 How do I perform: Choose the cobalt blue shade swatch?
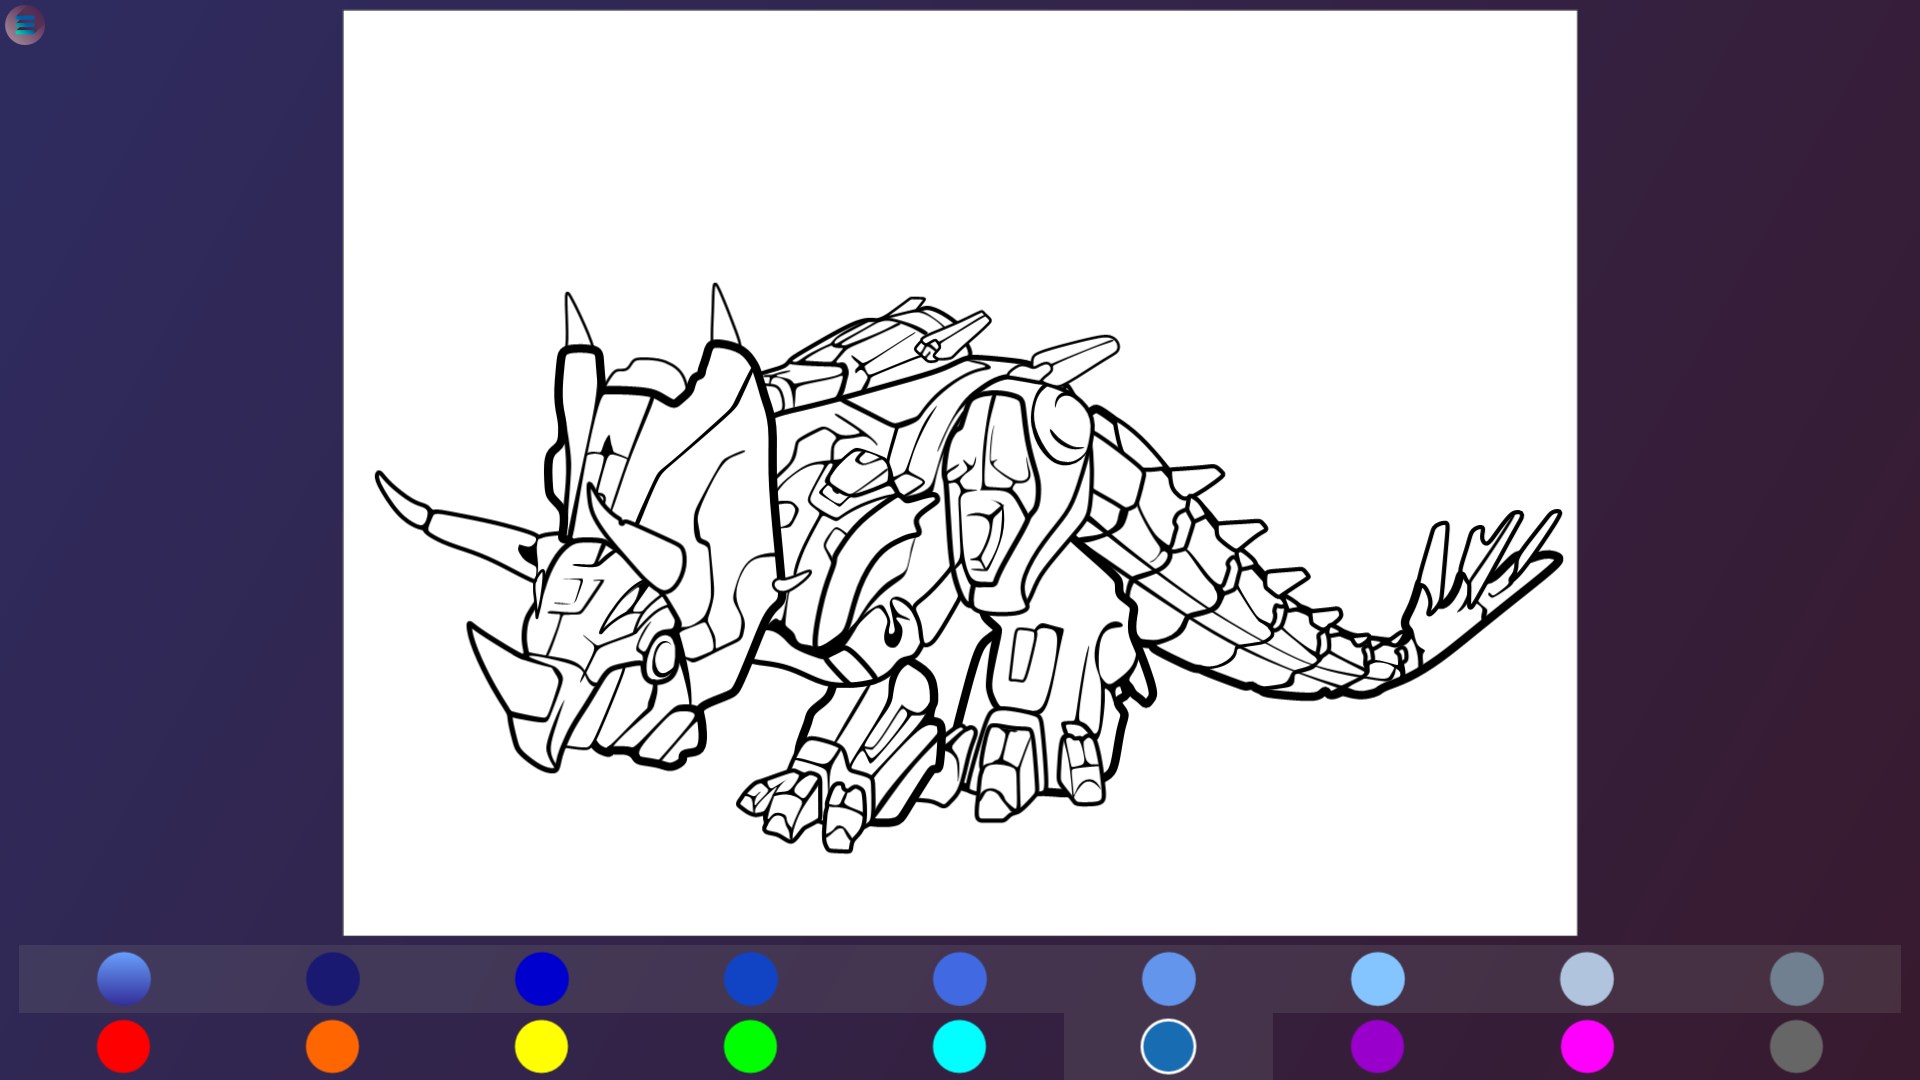pos(750,978)
